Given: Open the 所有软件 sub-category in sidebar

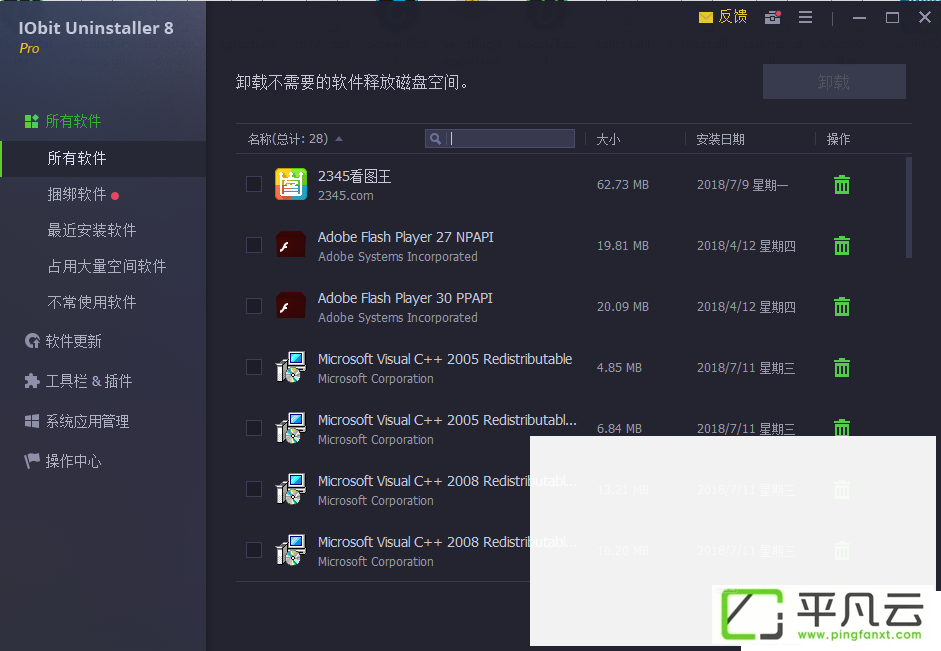Looking at the screenshot, I should click(x=103, y=158).
